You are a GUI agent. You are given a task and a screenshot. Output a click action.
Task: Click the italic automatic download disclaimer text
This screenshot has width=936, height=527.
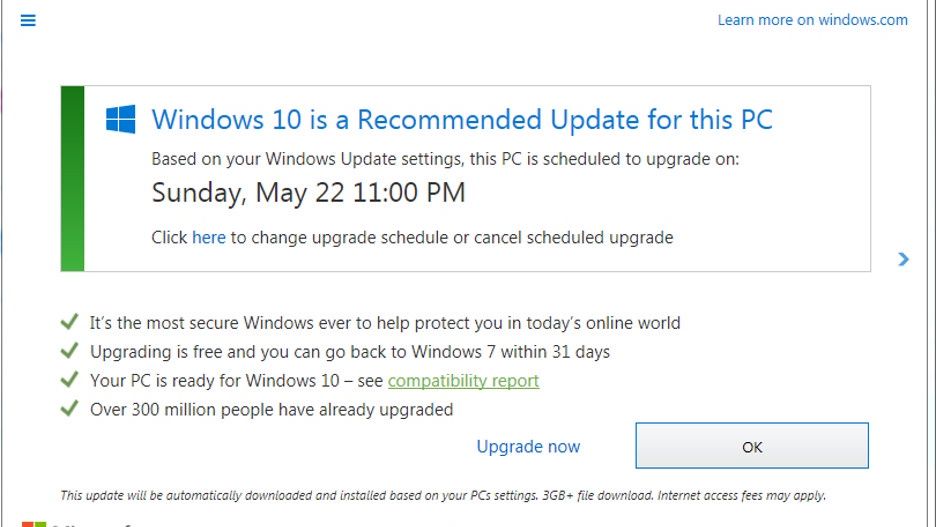click(443, 495)
